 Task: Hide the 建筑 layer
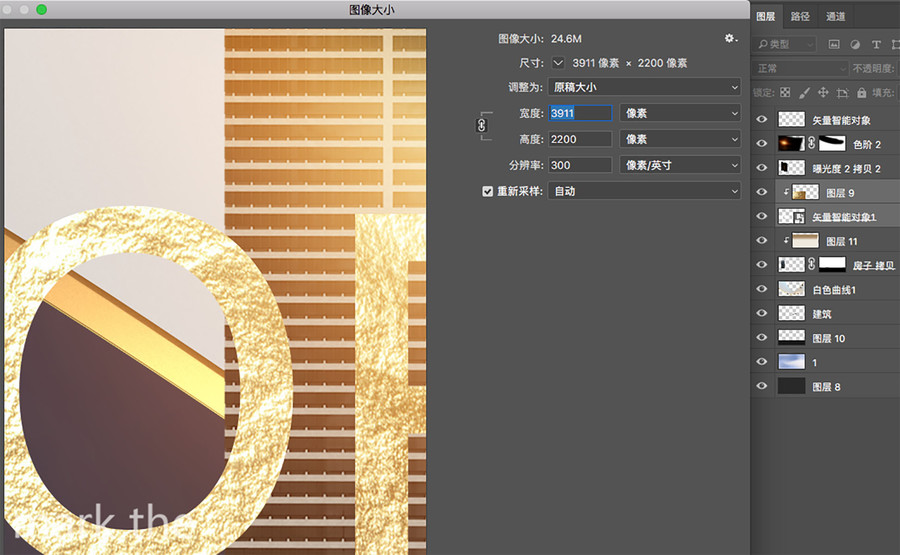coord(762,313)
